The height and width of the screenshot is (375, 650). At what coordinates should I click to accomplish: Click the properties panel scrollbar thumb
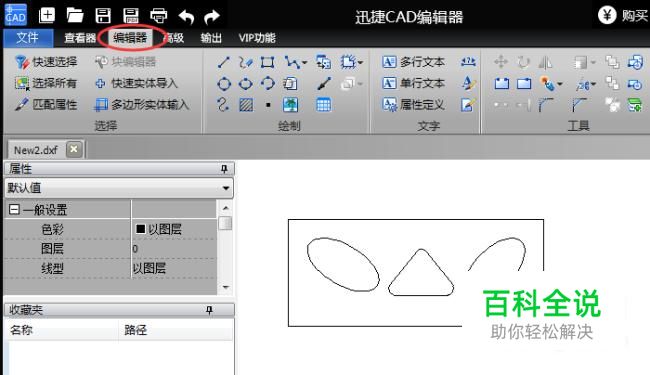pos(225,223)
